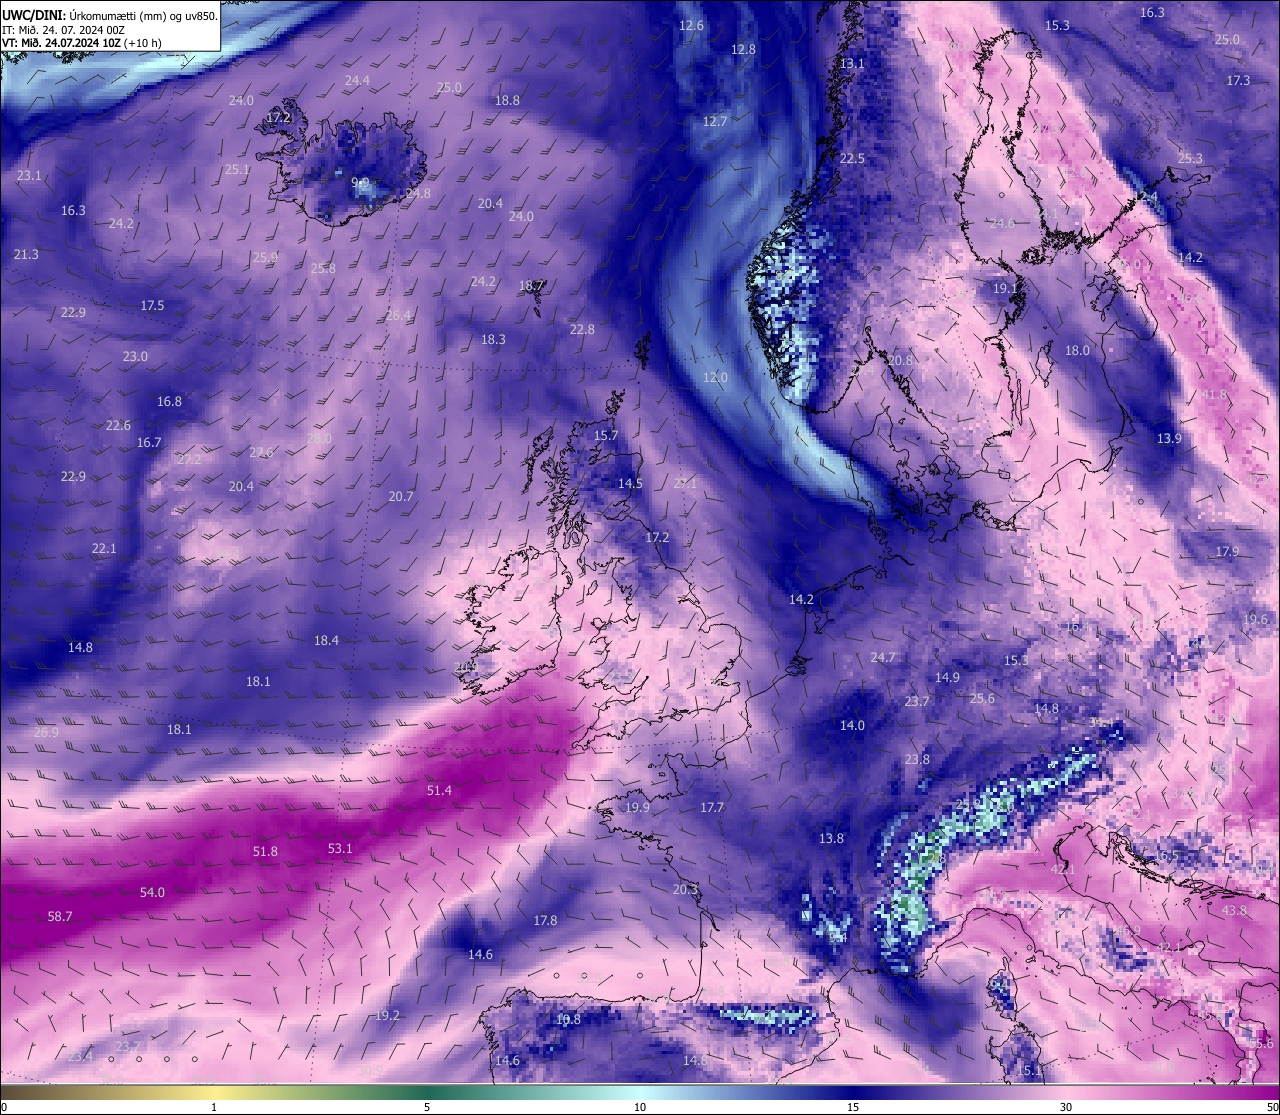The width and height of the screenshot is (1280, 1115).
Task: Click the 16.8 value label
Action: click(169, 401)
